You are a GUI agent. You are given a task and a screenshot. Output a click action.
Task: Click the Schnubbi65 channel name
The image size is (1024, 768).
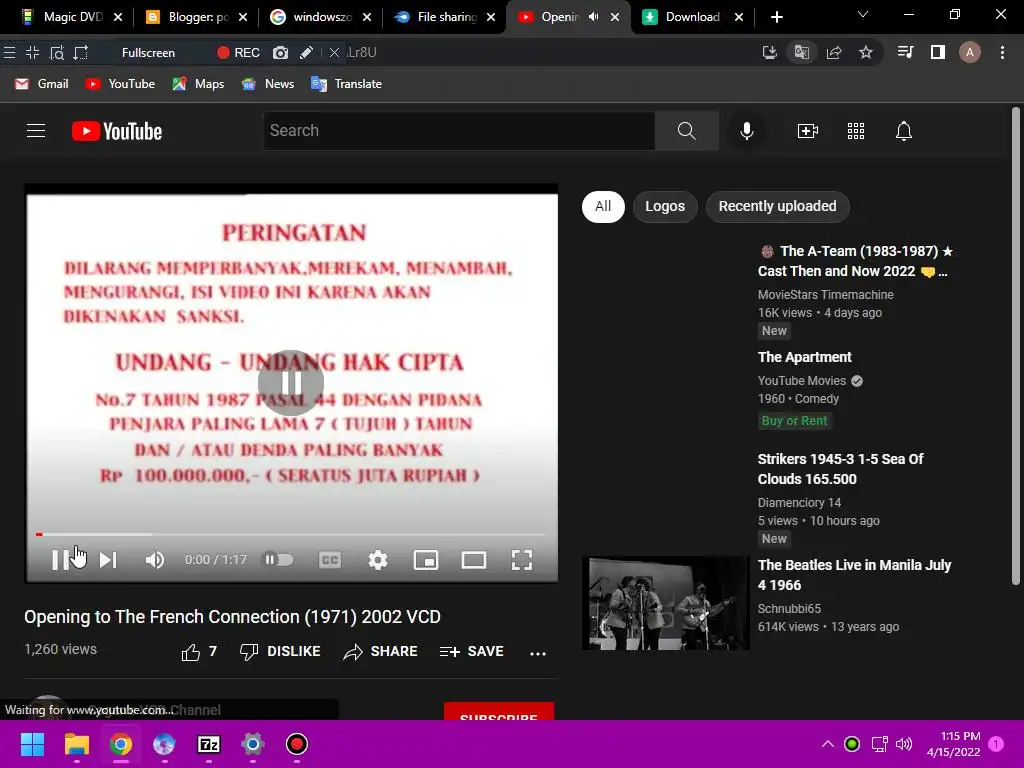[789, 609]
